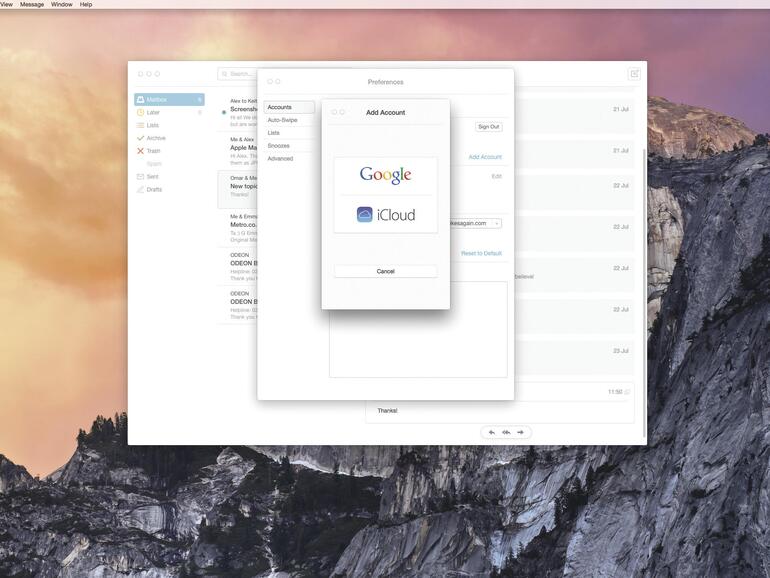Click the Reply arrow icon

click(492, 432)
